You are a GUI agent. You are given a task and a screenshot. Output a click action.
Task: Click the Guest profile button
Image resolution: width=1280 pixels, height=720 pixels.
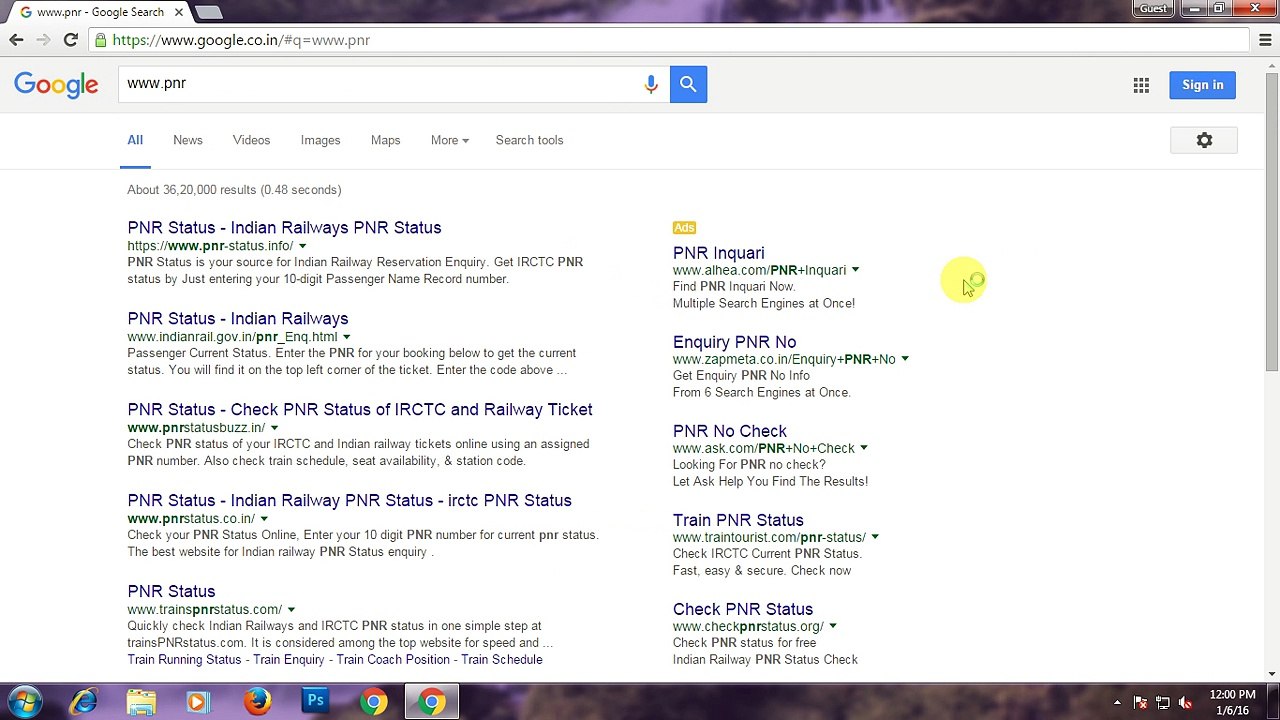point(1153,9)
